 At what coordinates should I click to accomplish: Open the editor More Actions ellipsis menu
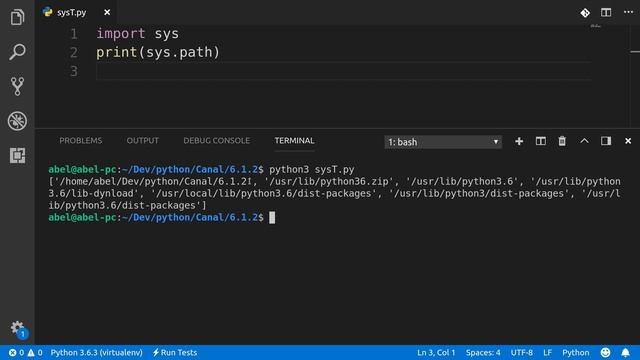point(629,12)
